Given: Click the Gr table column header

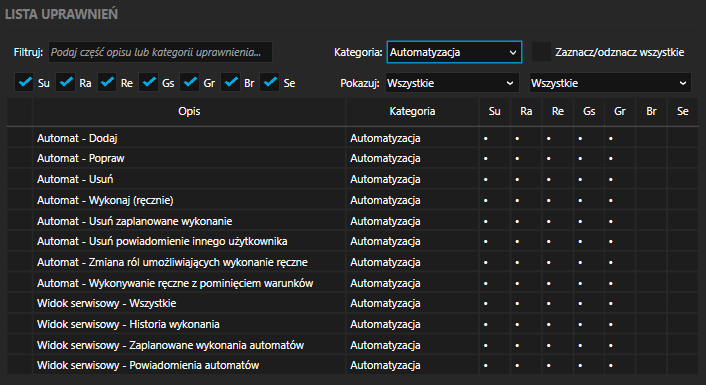Looking at the screenshot, I should tap(620, 112).
